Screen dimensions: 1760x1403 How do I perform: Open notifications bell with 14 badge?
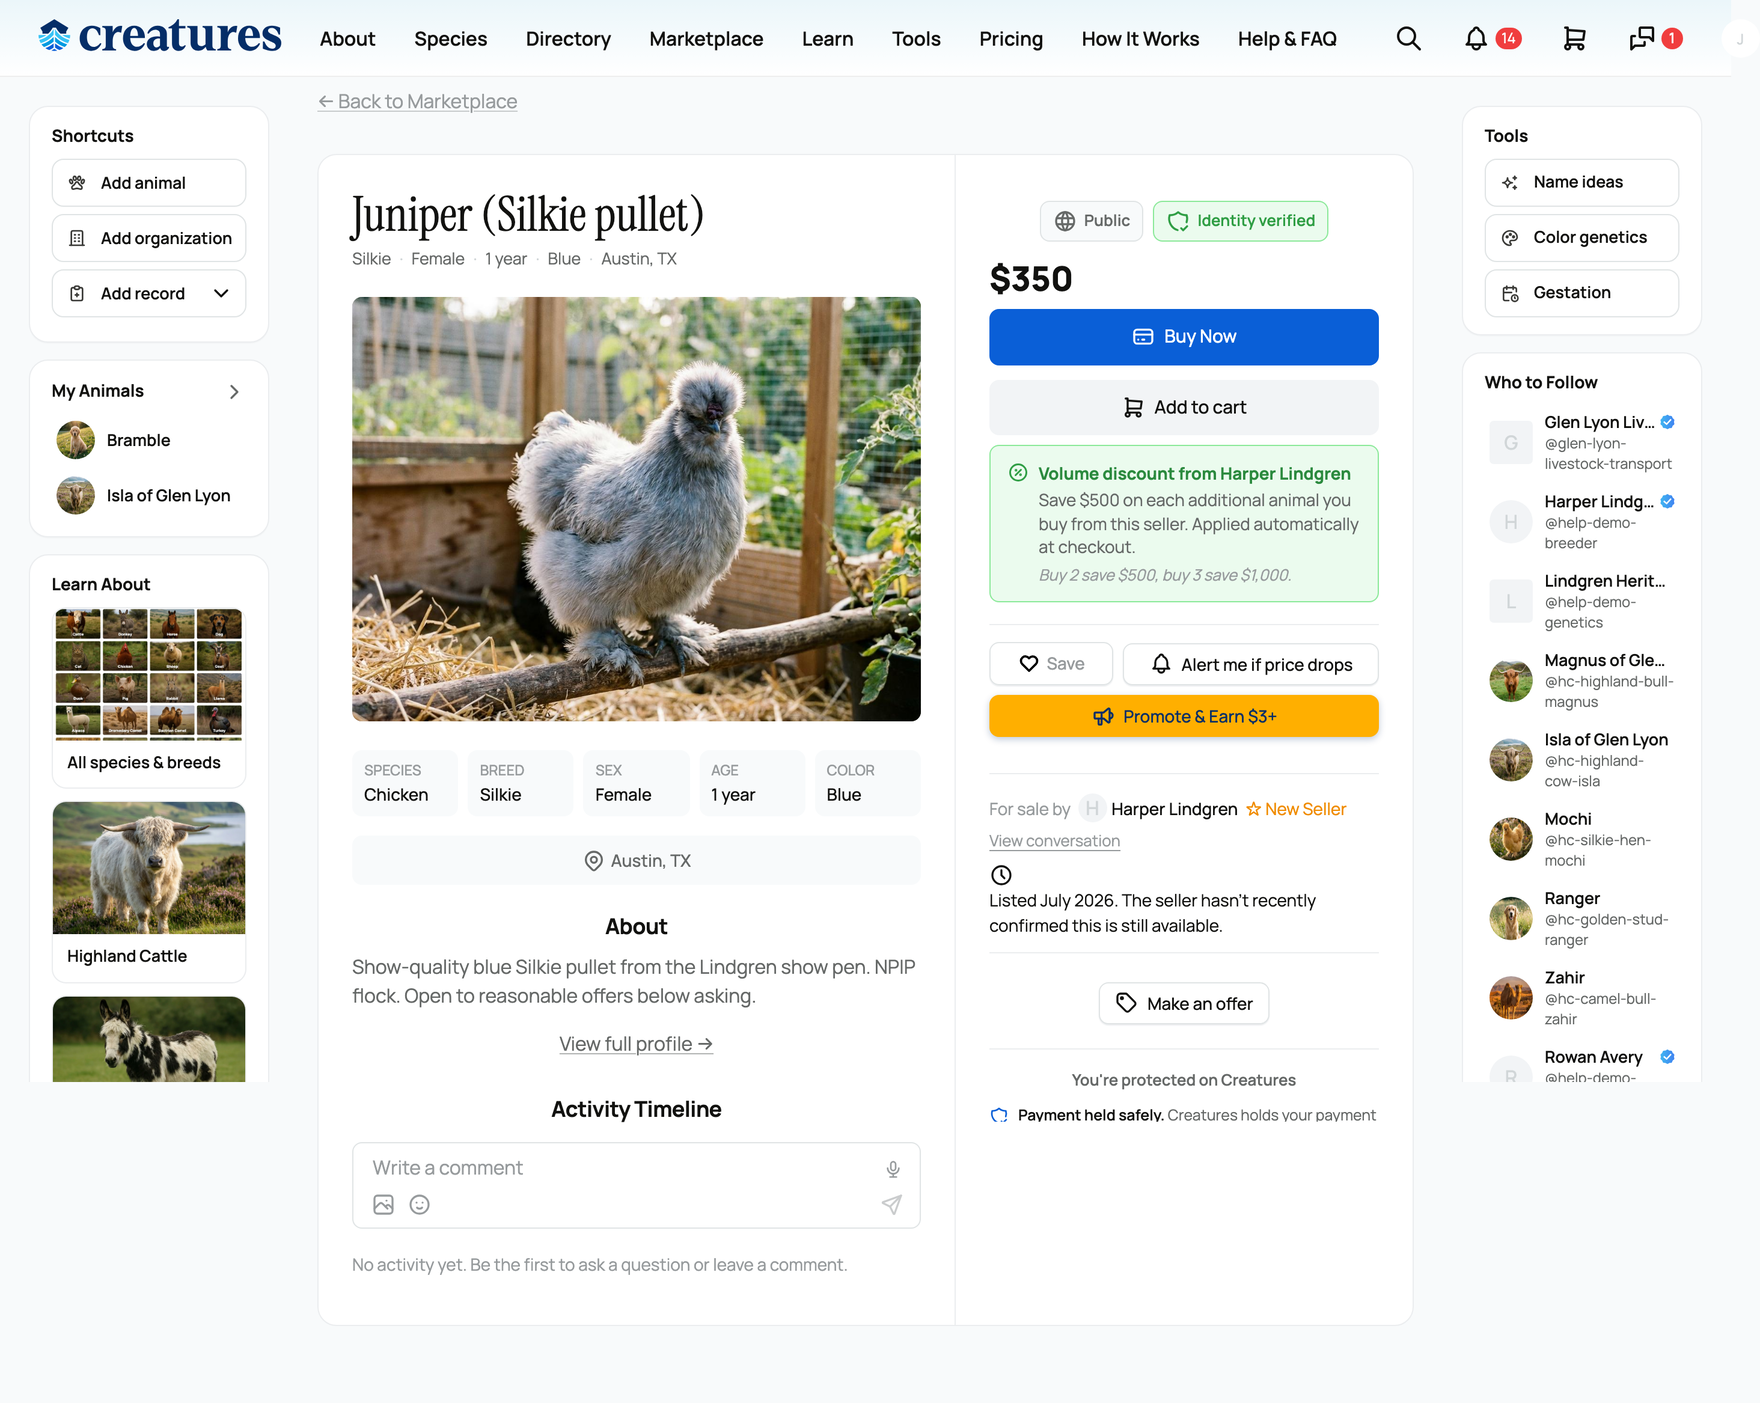(1492, 39)
